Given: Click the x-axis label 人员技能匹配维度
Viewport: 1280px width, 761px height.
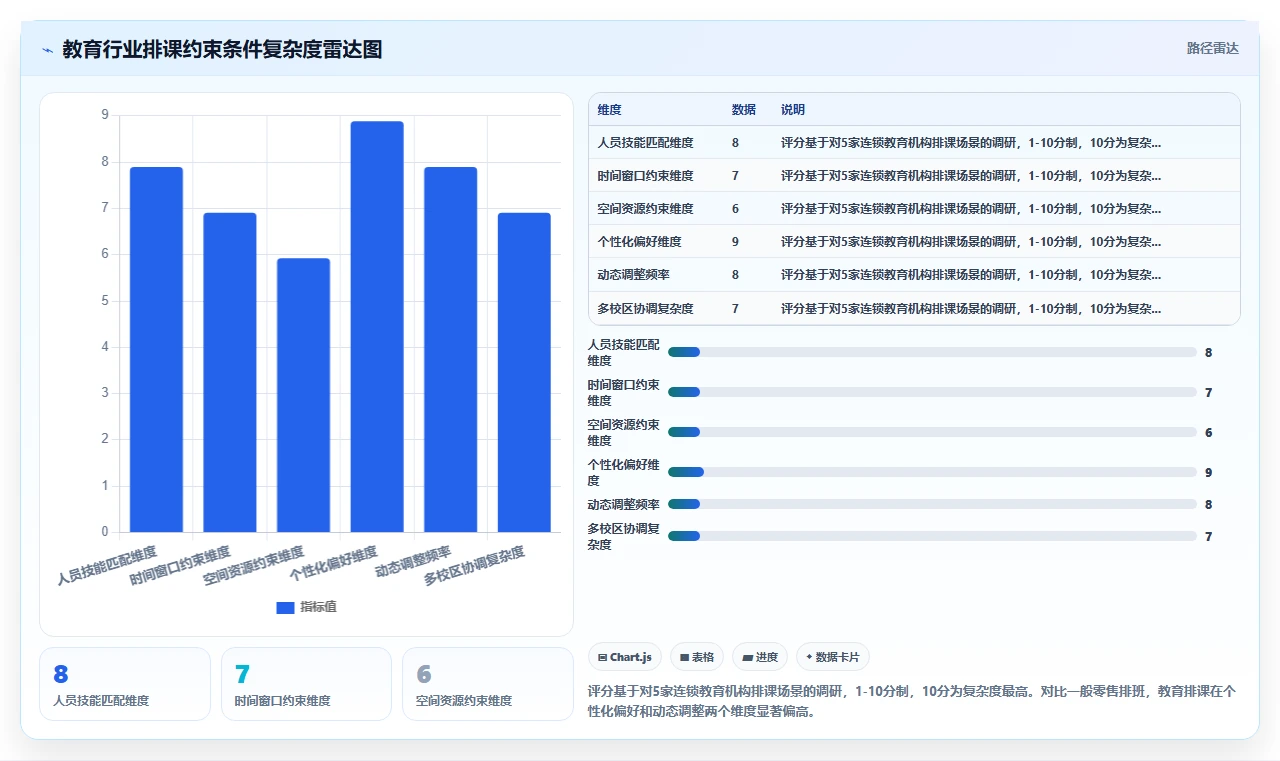Looking at the screenshot, I should pos(107,565).
